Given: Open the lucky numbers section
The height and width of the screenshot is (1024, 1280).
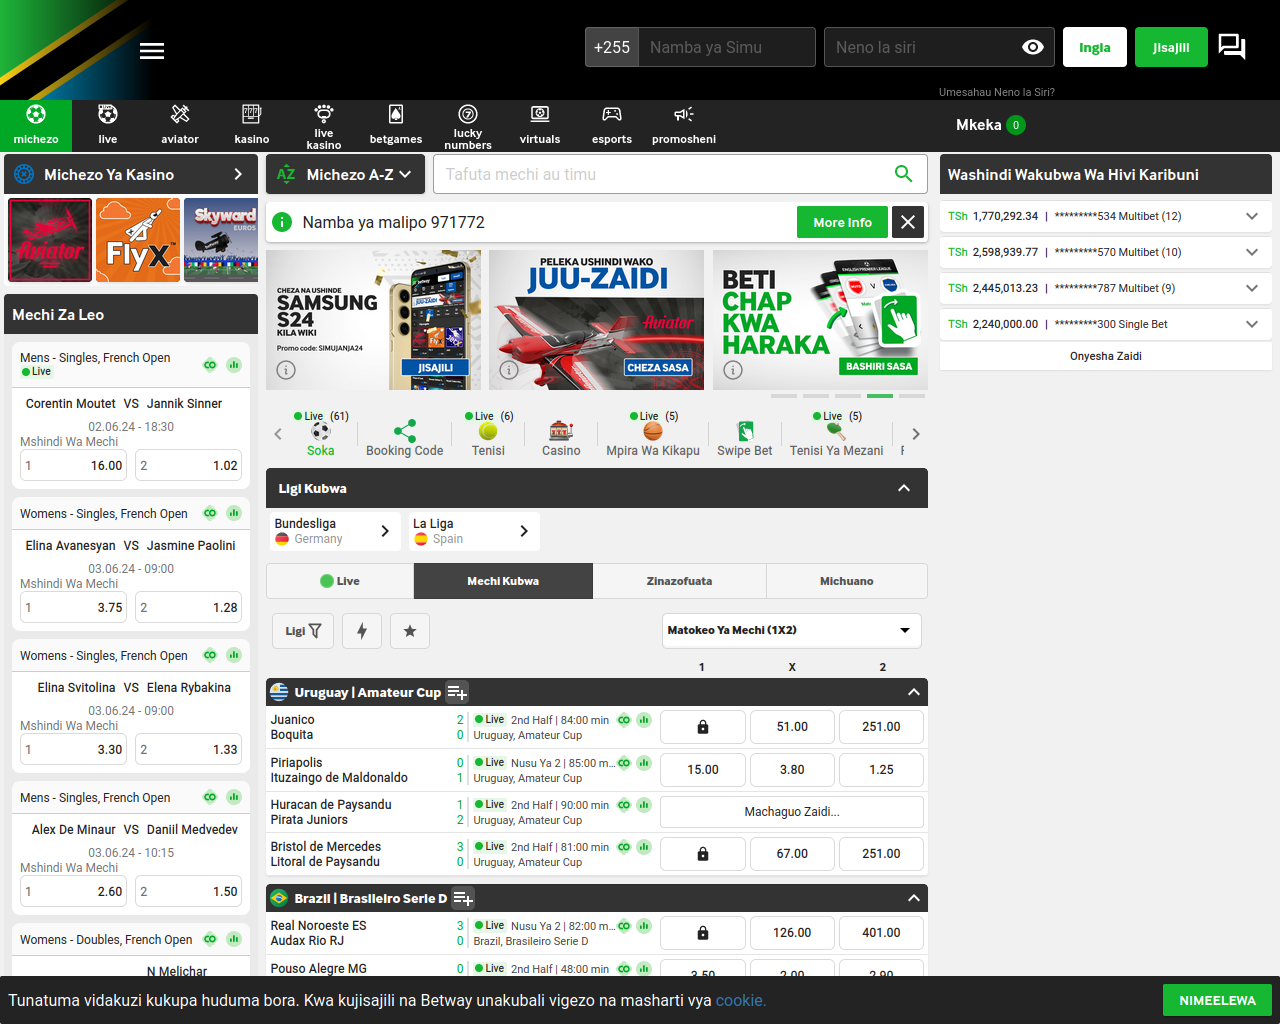Looking at the screenshot, I should (x=468, y=125).
